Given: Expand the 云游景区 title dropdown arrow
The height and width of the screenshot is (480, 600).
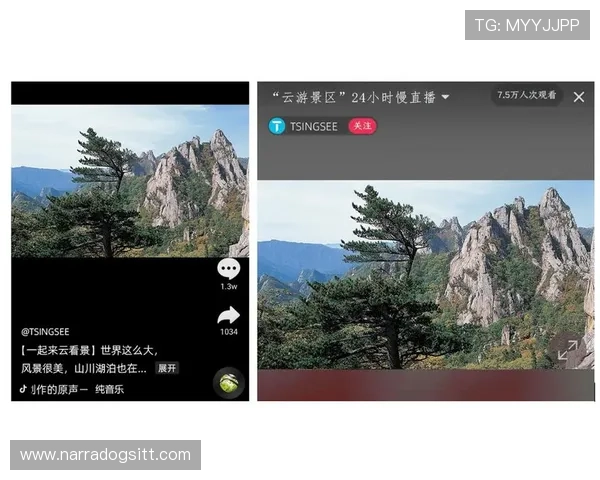Looking at the screenshot, I should click(x=445, y=97).
